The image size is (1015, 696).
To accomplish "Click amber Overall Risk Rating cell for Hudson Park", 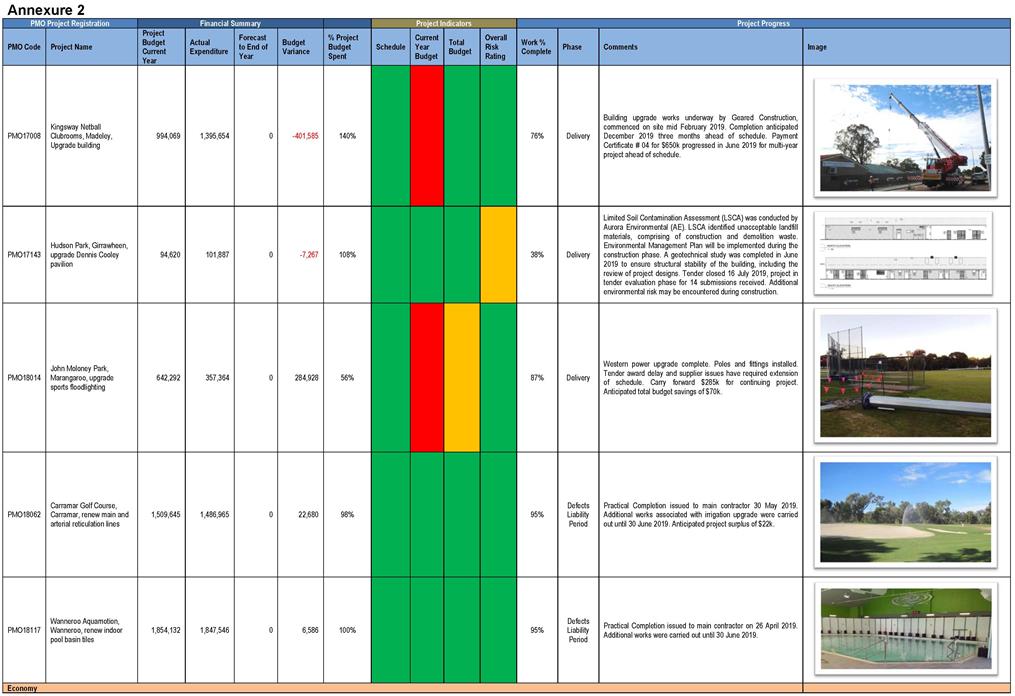I will tap(497, 255).
